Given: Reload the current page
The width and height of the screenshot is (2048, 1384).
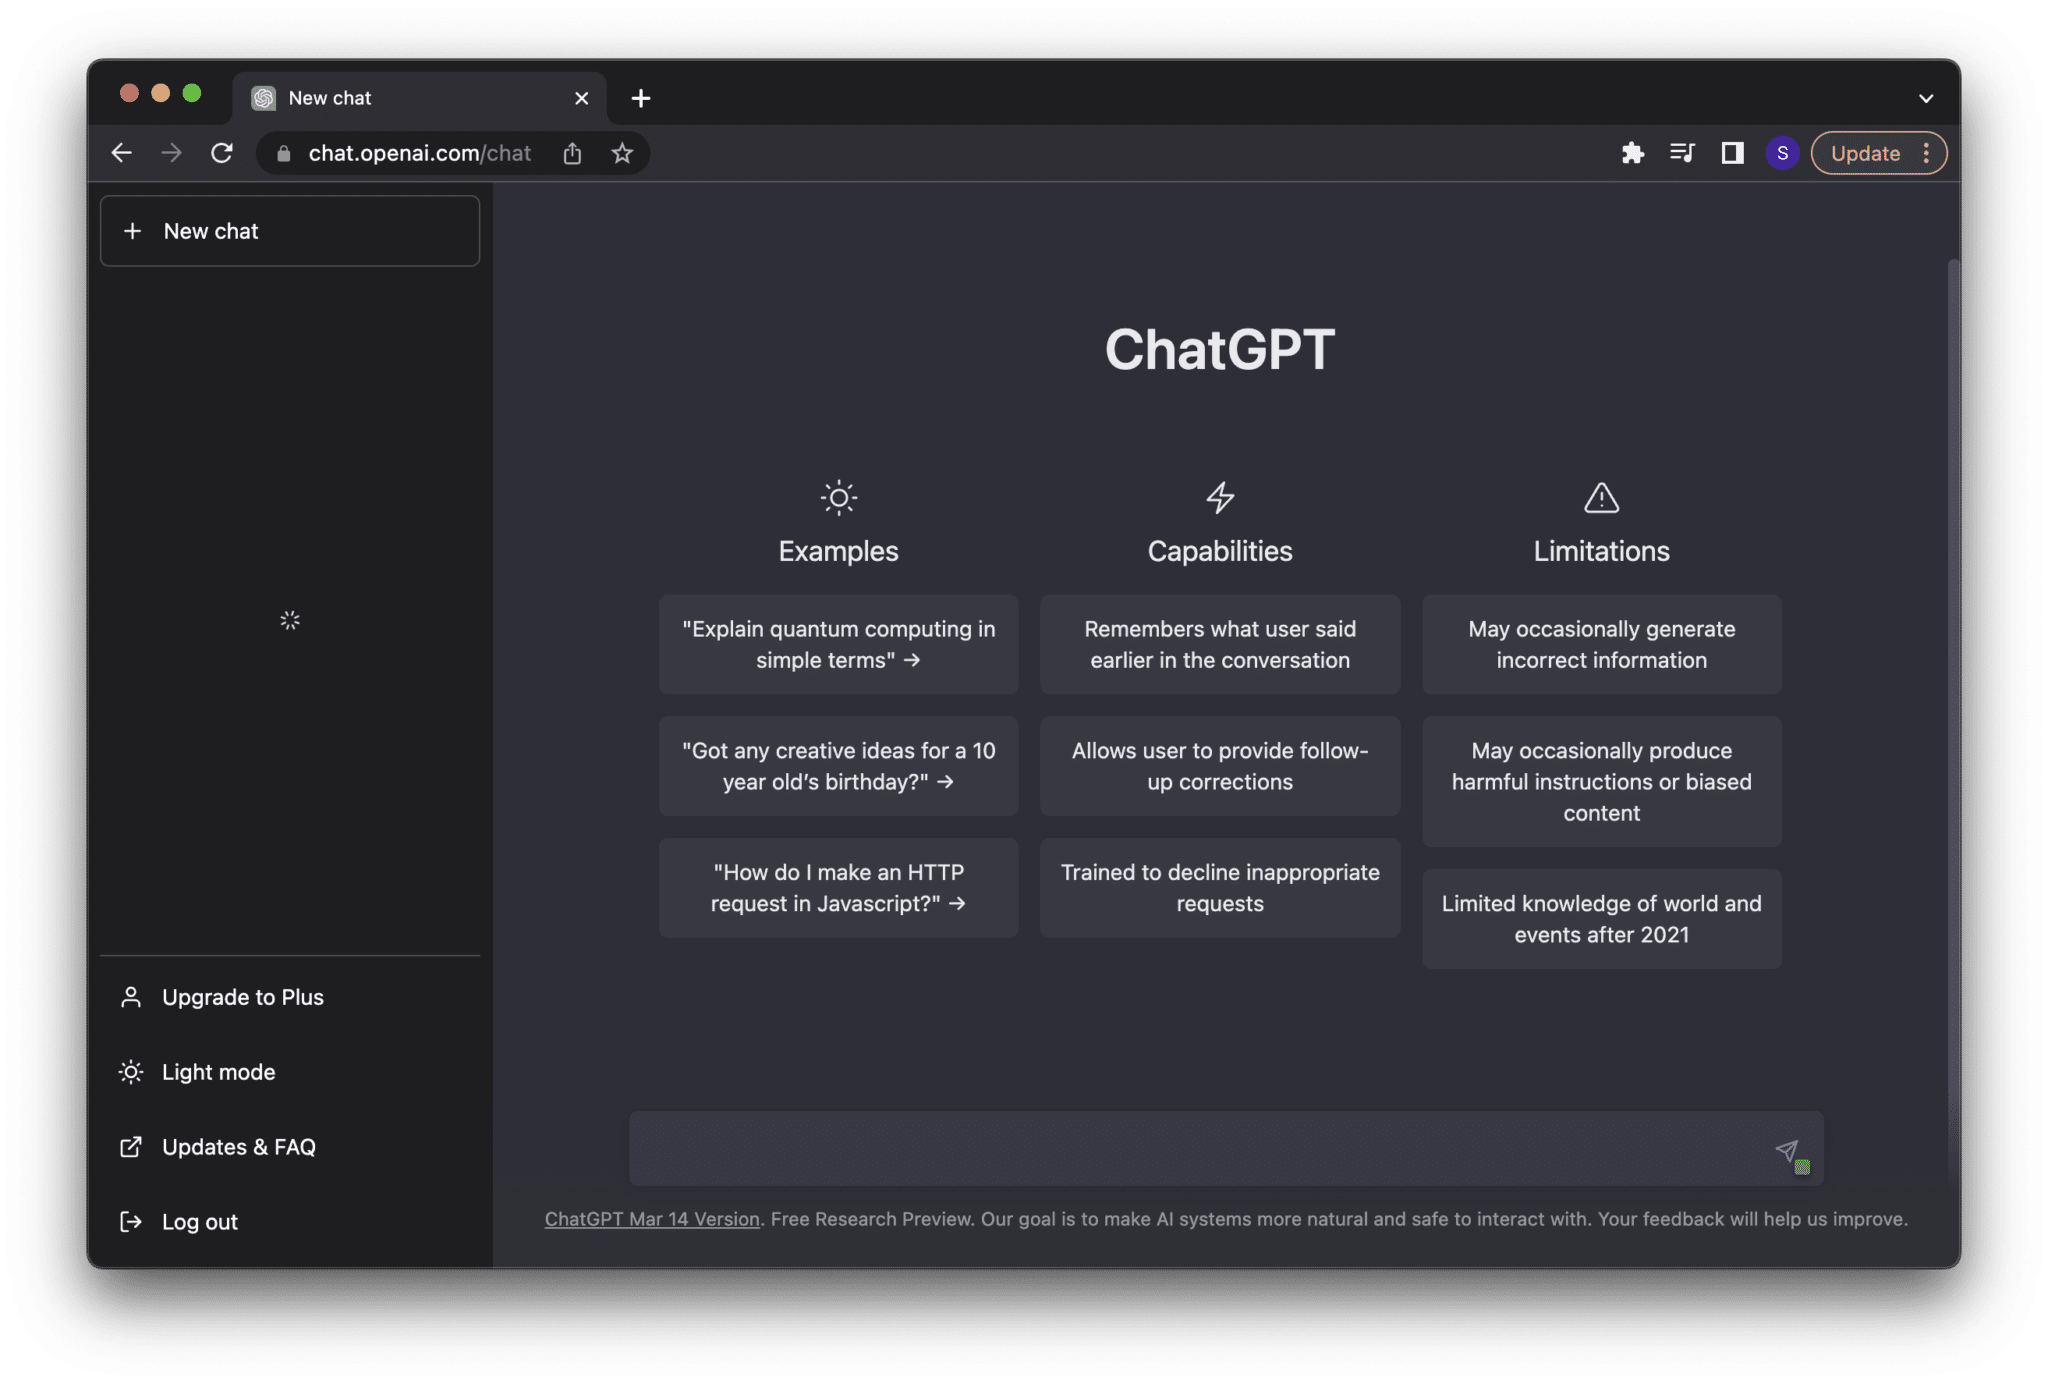Looking at the screenshot, I should [x=222, y=153].
